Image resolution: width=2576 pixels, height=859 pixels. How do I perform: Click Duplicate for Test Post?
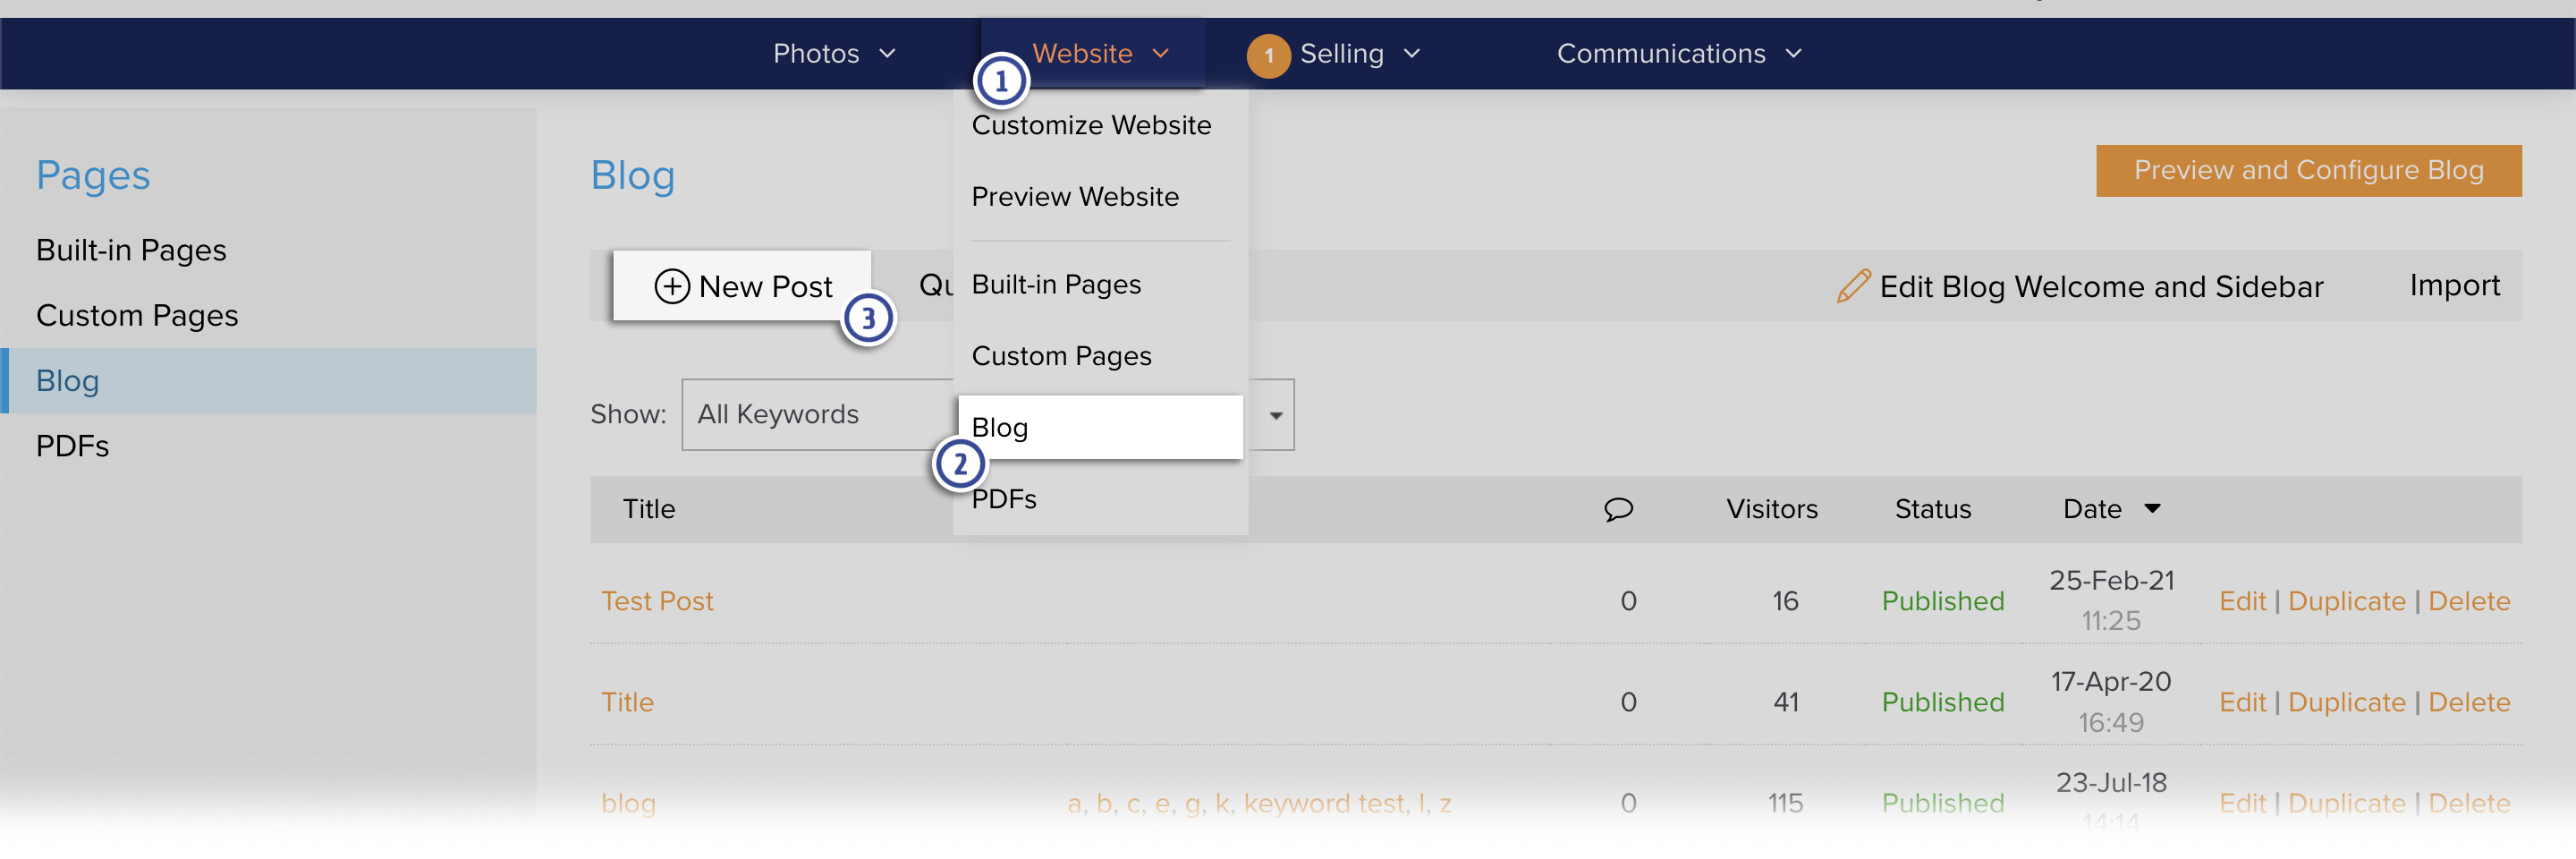click(2346, 601)
